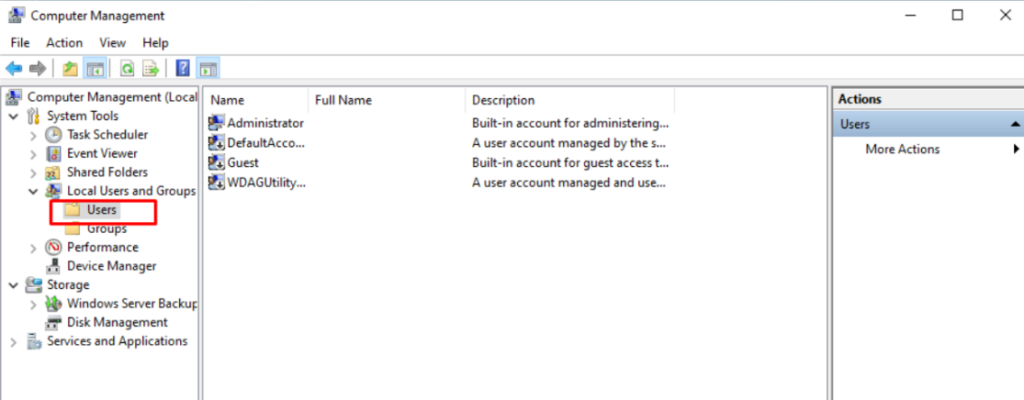
Task: Select the Groups label in the tree
Action: (x=107, y=229)
